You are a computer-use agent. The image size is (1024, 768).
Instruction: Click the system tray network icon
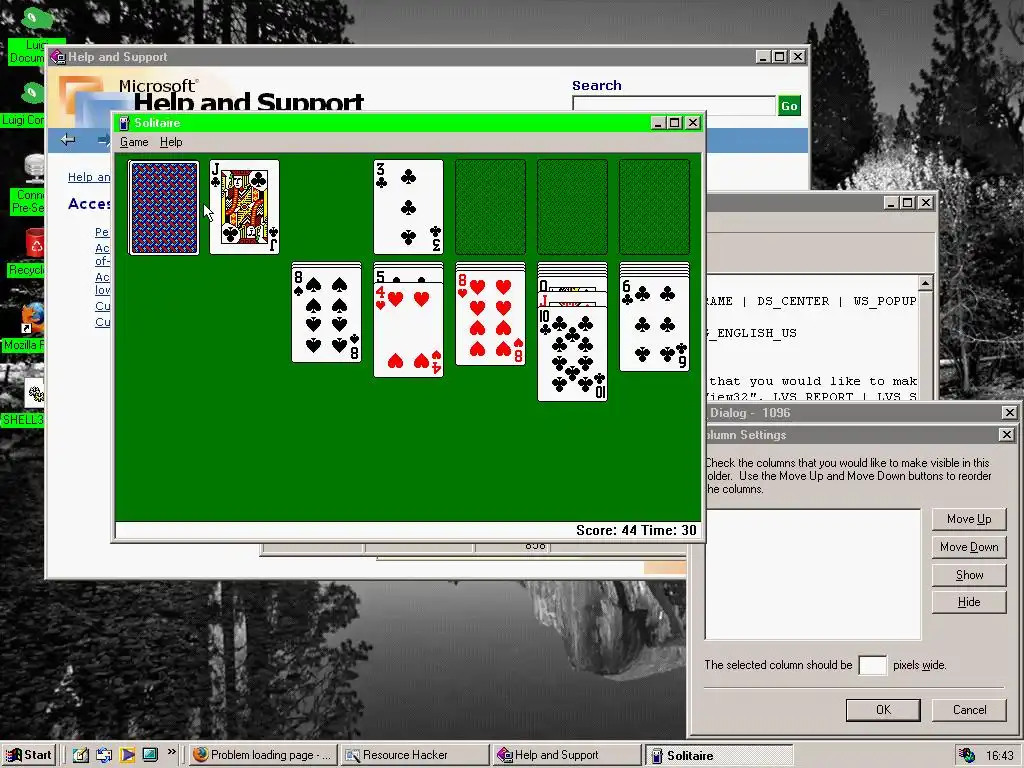pos(967,756)
